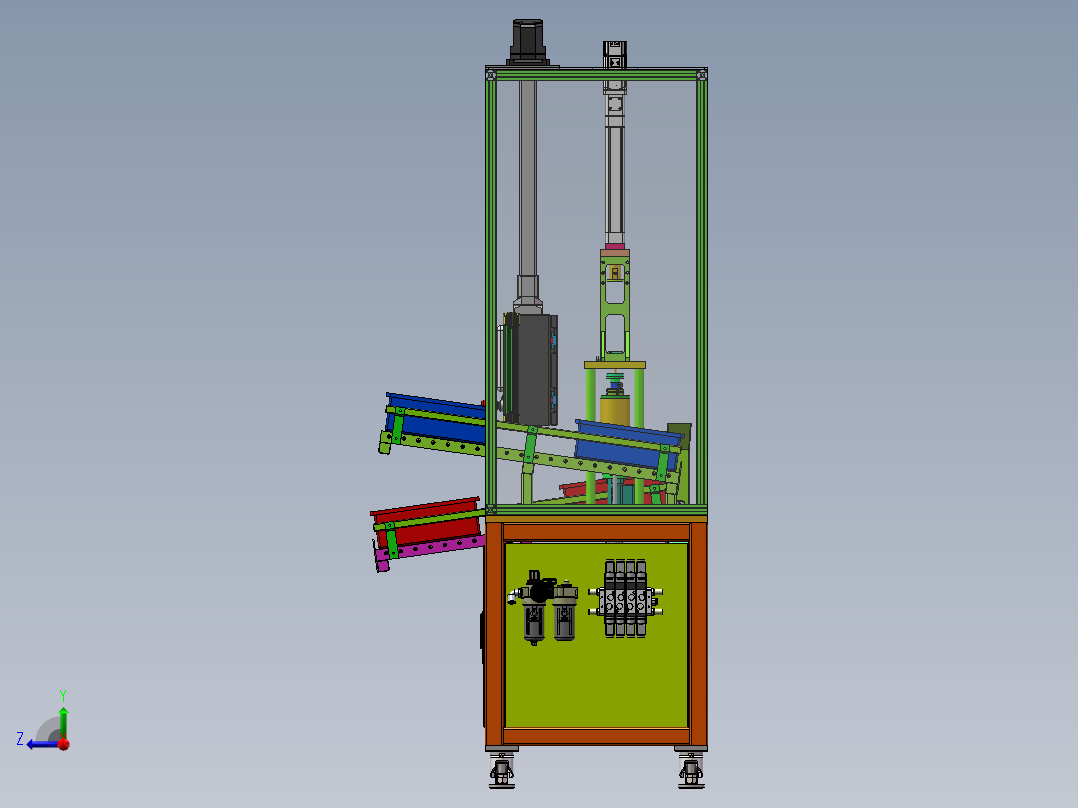Screen dimensions: 1078x808
Task: Select the yellow-green cabinet door panel
Action: [x=596, y=635]
